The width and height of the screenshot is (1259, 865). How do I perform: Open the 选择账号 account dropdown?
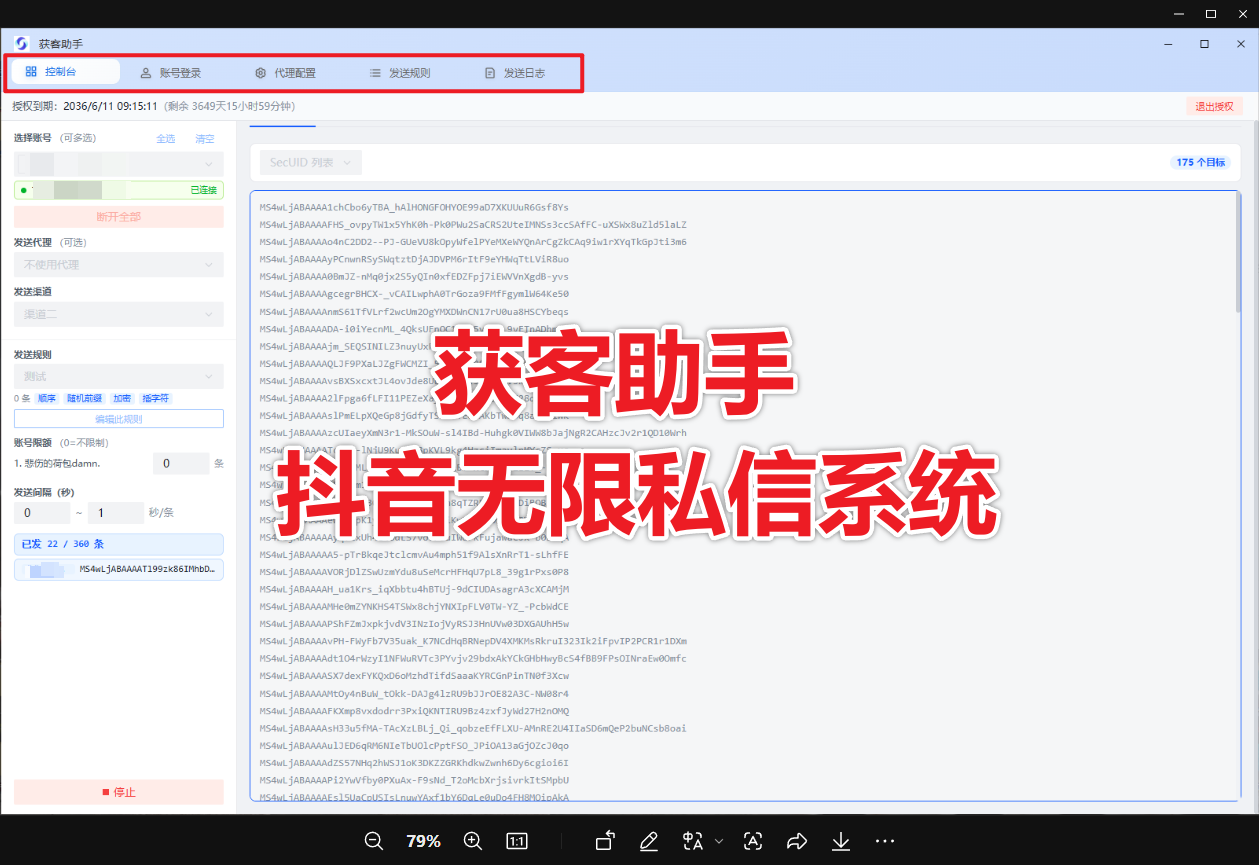click(x=119, y=163)
